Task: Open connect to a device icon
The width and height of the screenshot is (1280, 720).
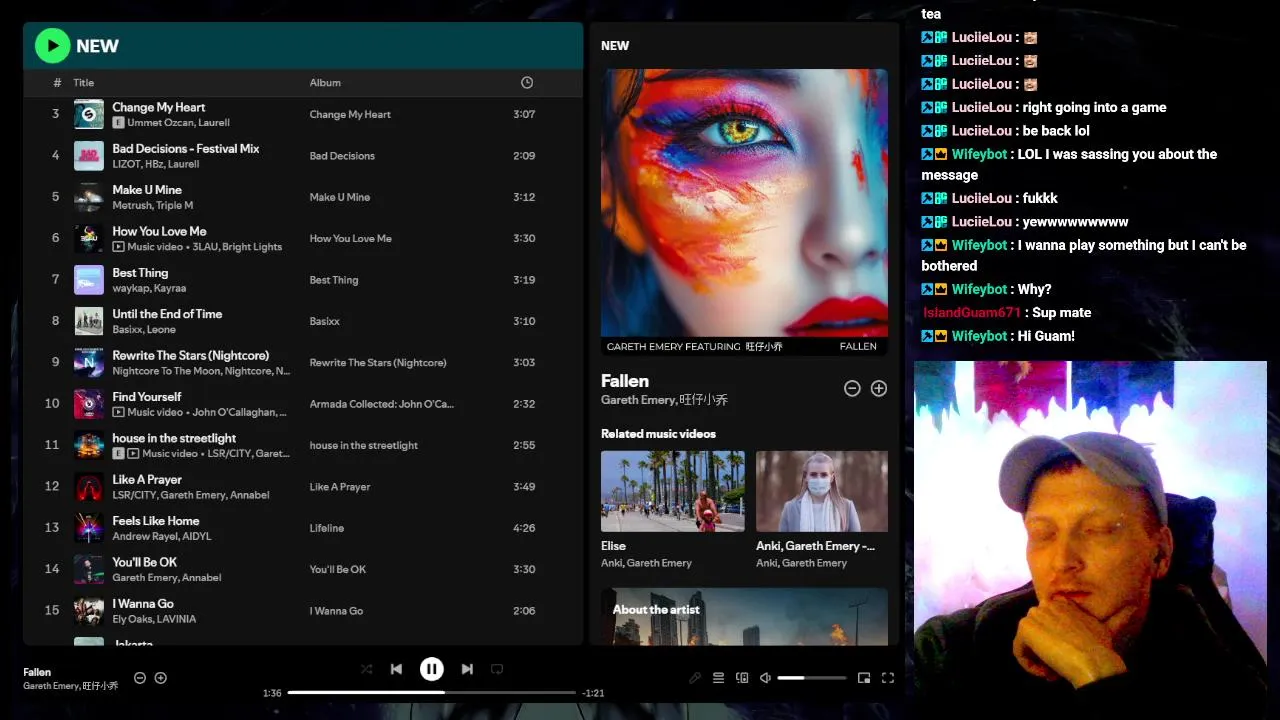Action: click(742, 678)
